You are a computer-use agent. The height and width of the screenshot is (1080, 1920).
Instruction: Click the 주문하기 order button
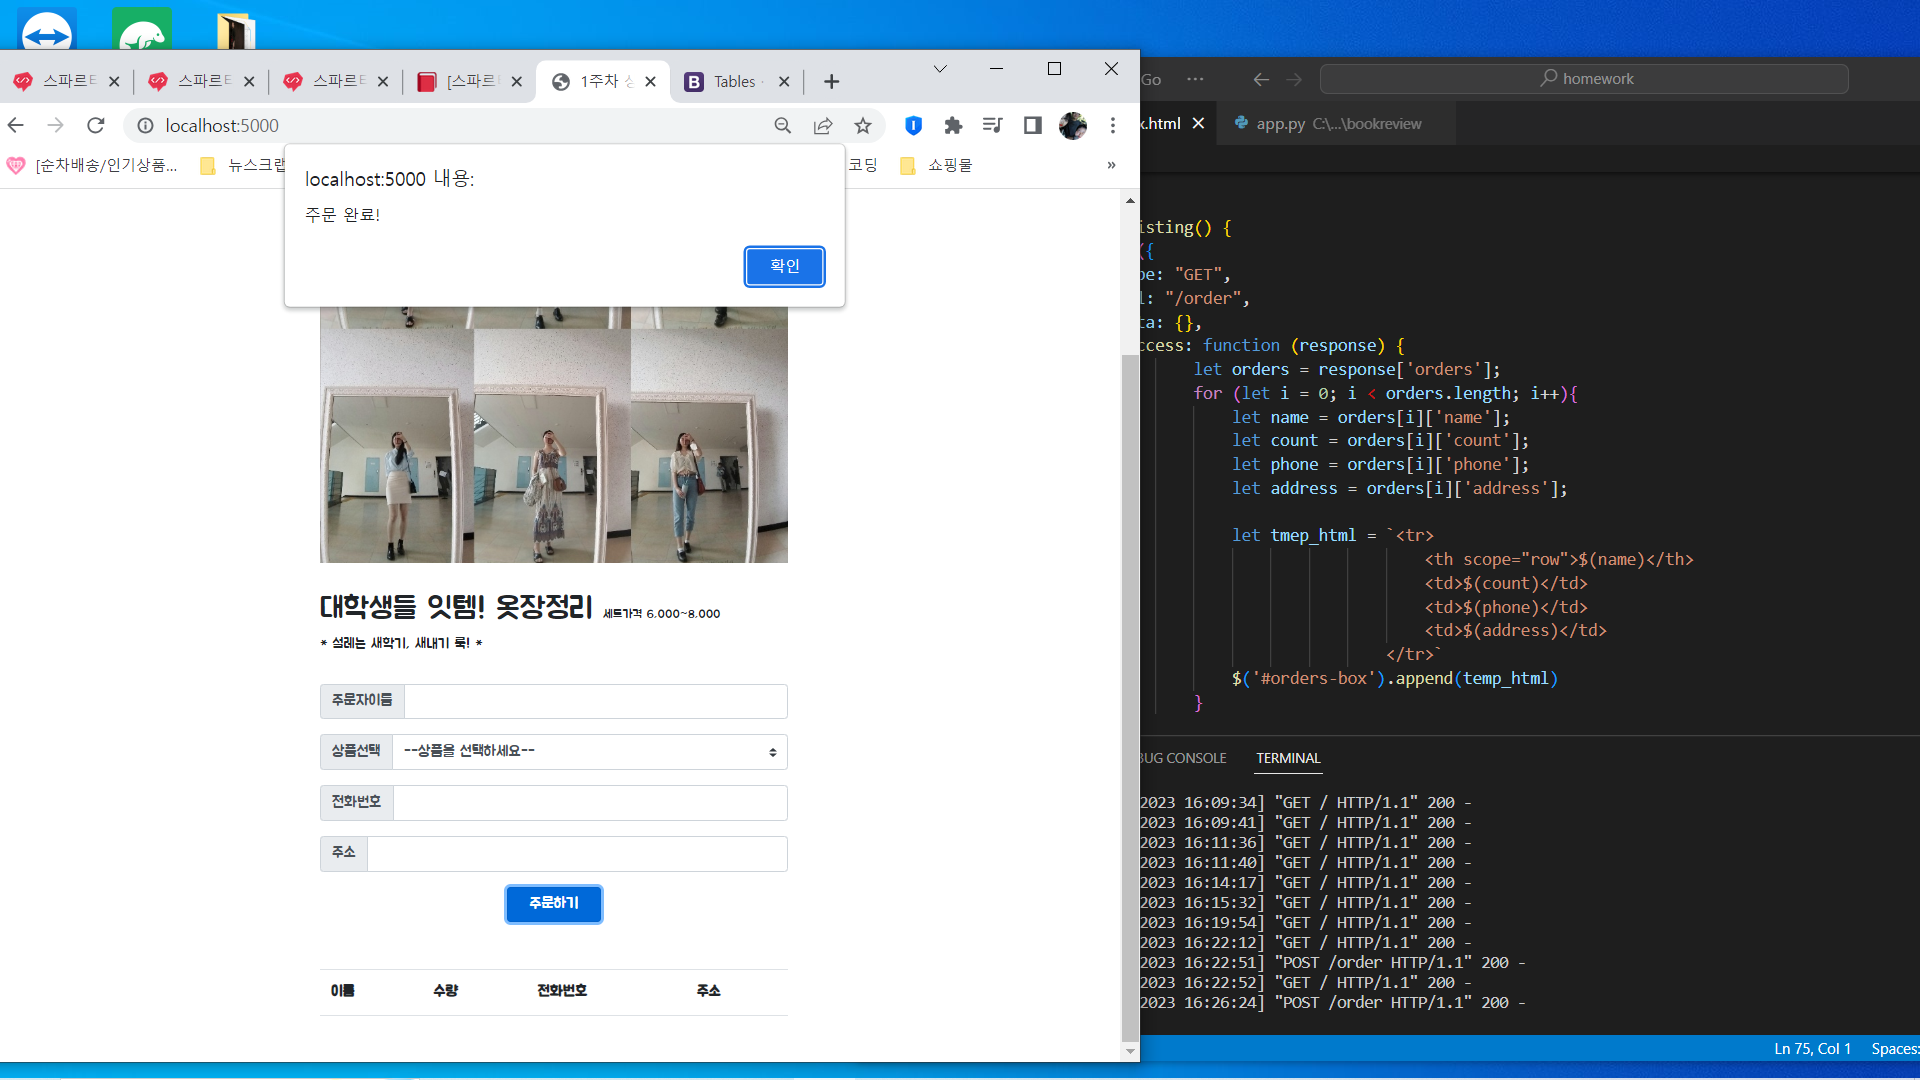[553, 903]
